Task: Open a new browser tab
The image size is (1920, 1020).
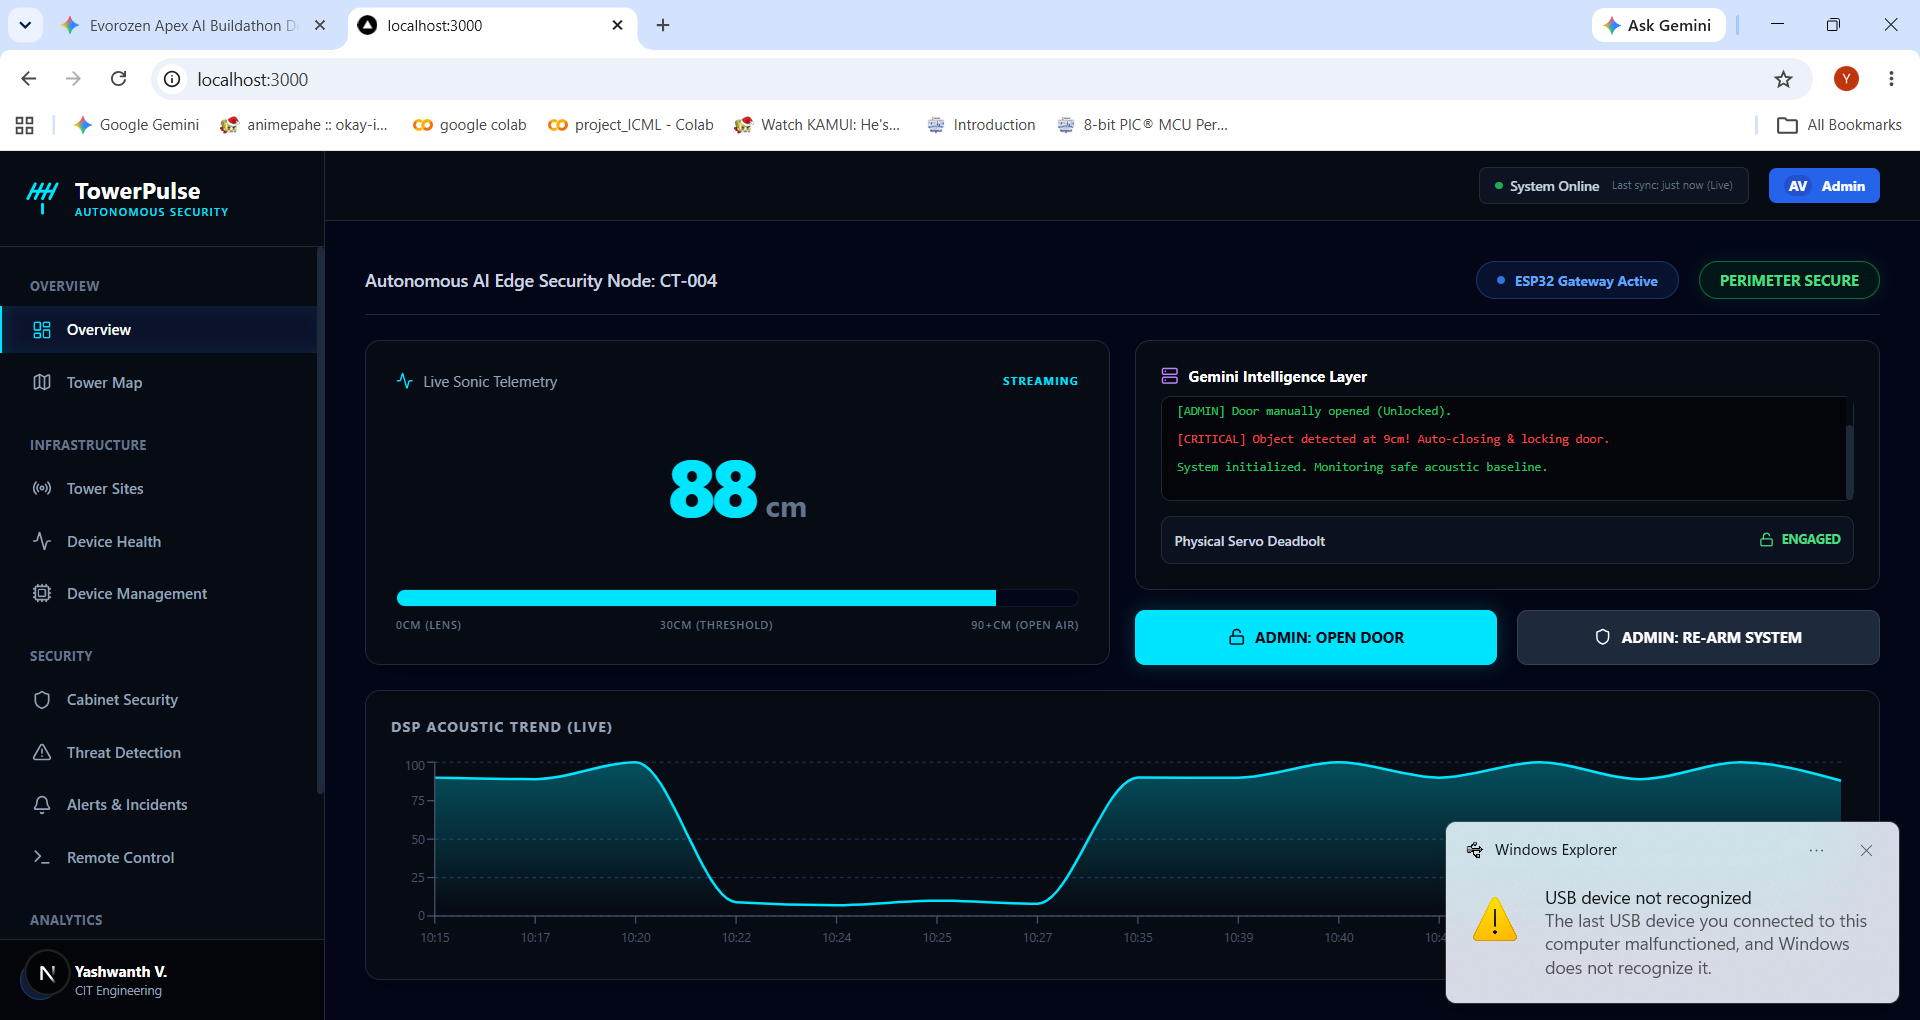Action: (663, 26)
